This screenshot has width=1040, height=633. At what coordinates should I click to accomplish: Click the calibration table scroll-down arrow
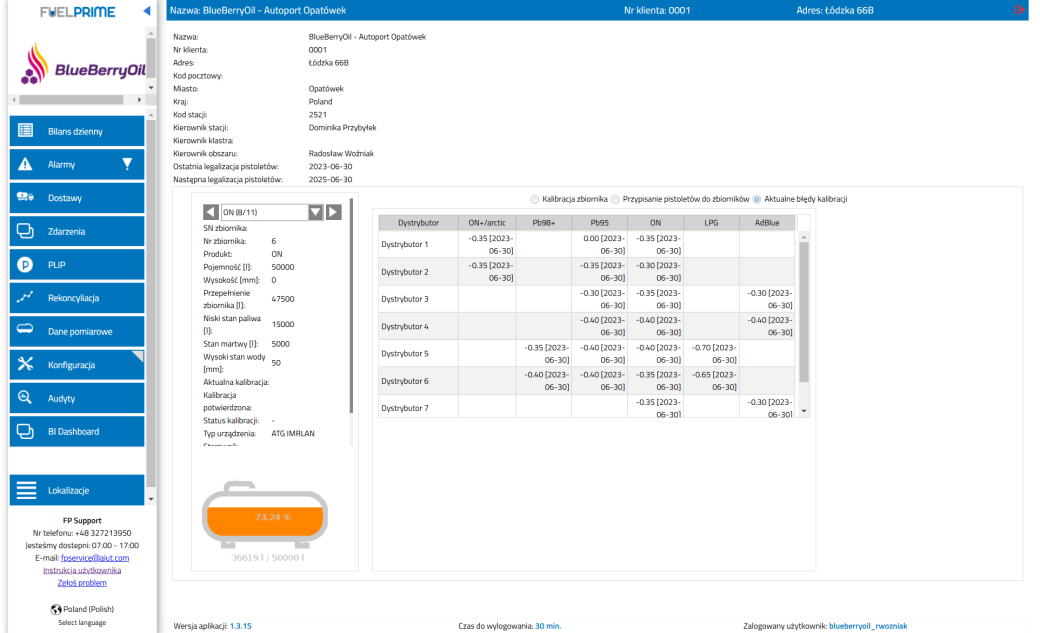pyautogui.click(x=804, y=411)
